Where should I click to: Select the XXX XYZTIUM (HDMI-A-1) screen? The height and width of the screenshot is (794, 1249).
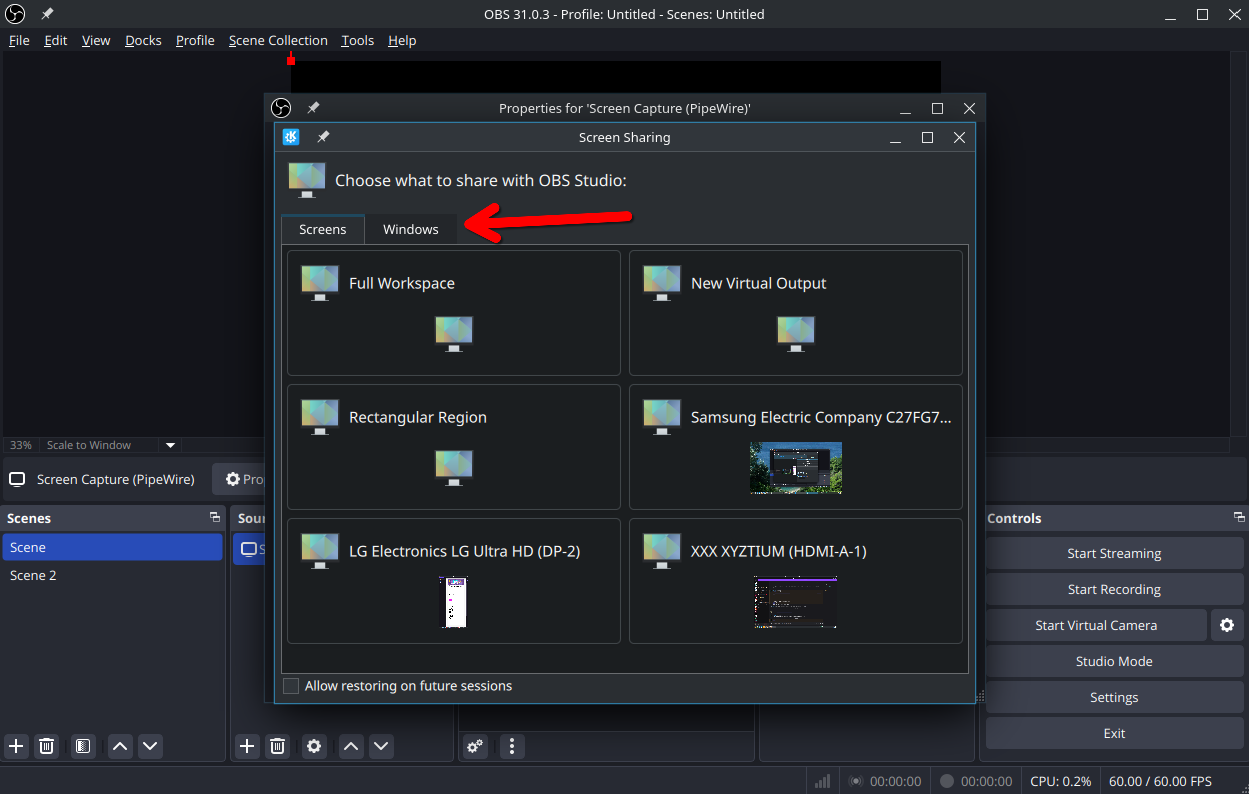pos(796,581)
